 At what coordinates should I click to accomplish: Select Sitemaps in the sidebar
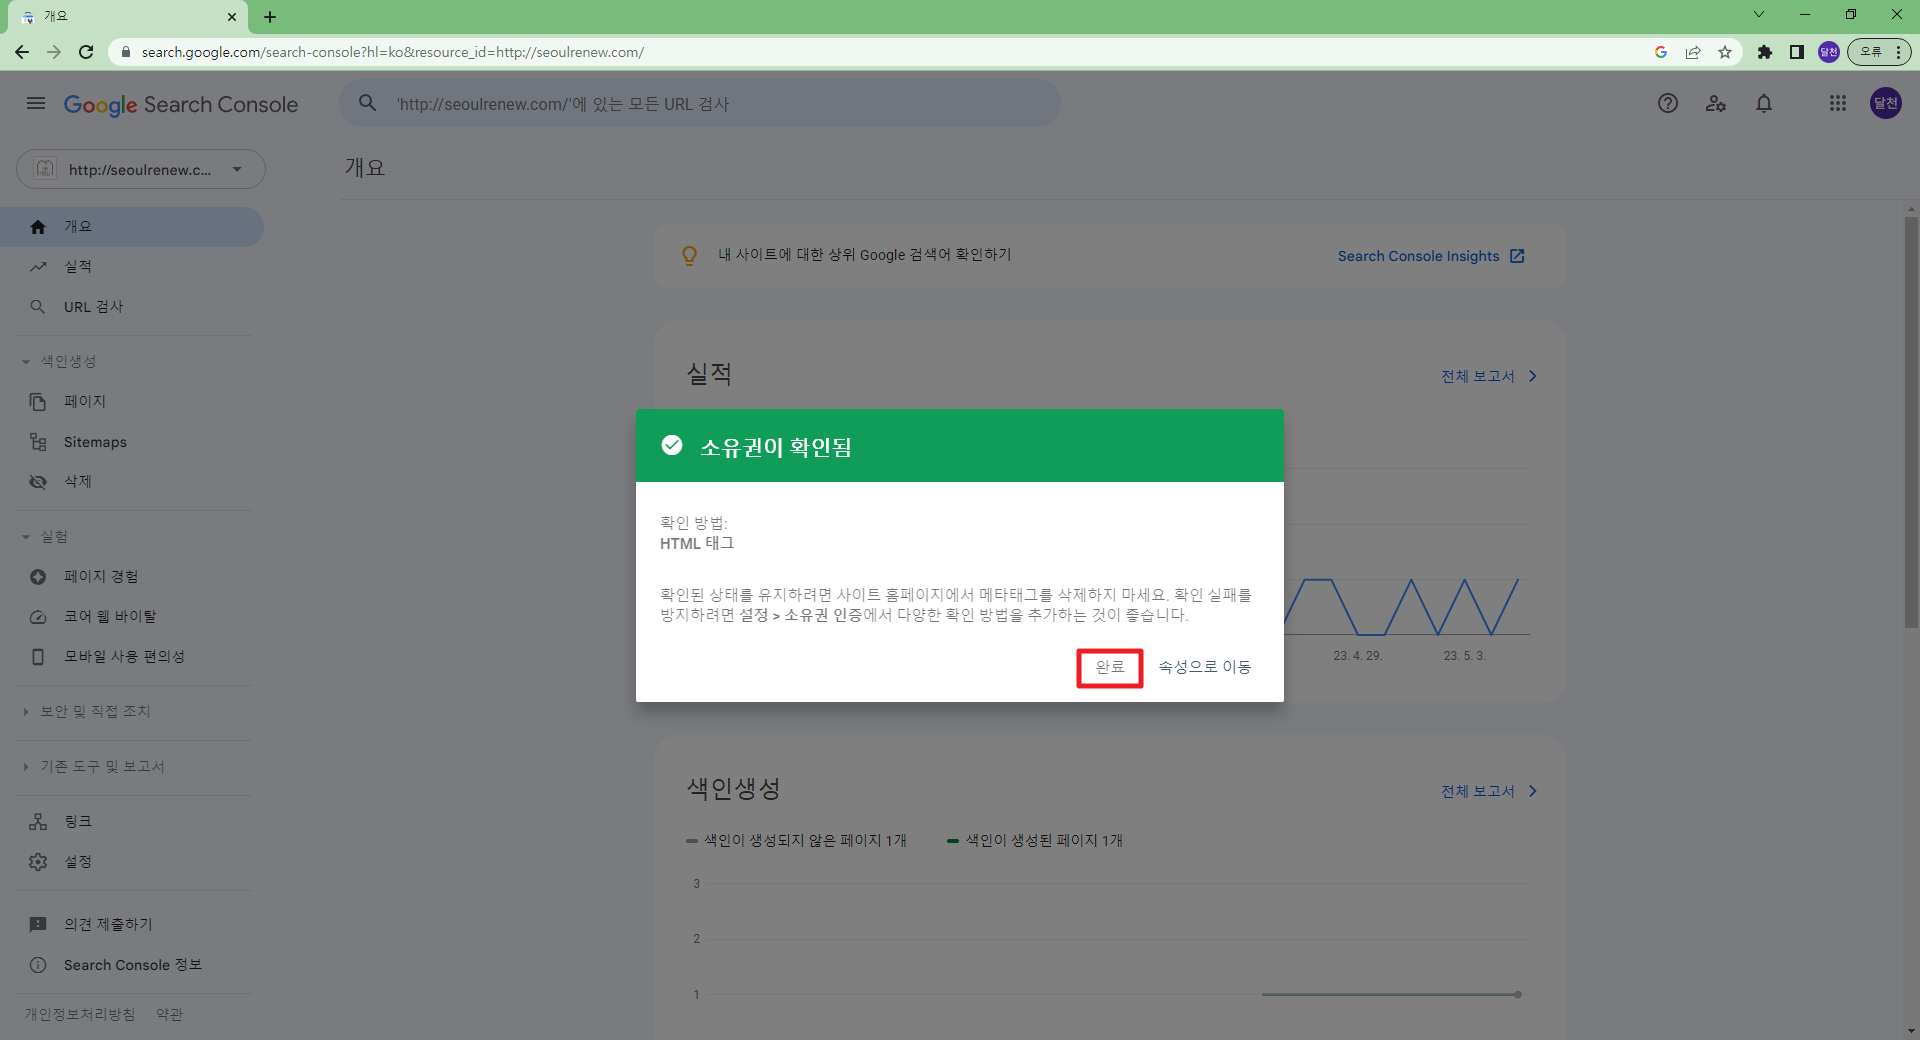pos(95,442)
